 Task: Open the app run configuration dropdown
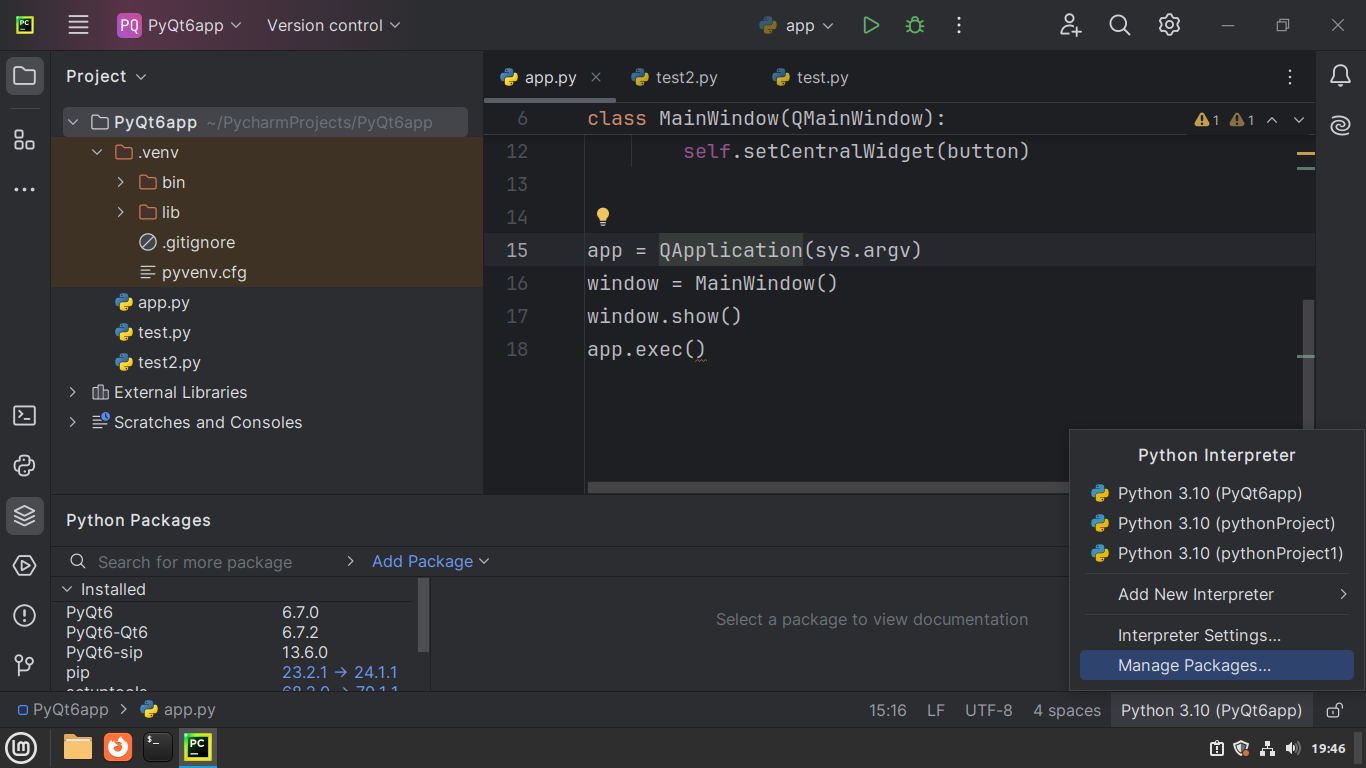point(797,25)
